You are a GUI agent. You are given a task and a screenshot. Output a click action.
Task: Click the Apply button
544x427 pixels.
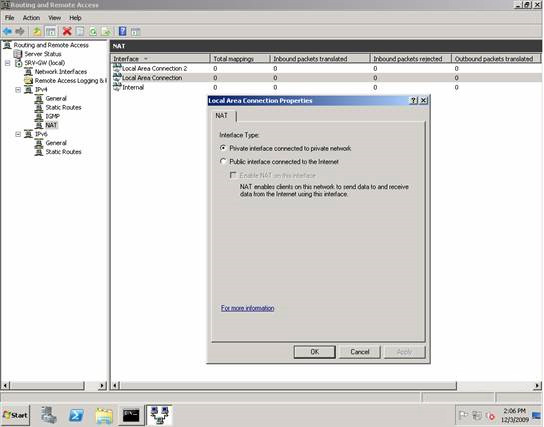pyautogui.click(x=404, y=352)
